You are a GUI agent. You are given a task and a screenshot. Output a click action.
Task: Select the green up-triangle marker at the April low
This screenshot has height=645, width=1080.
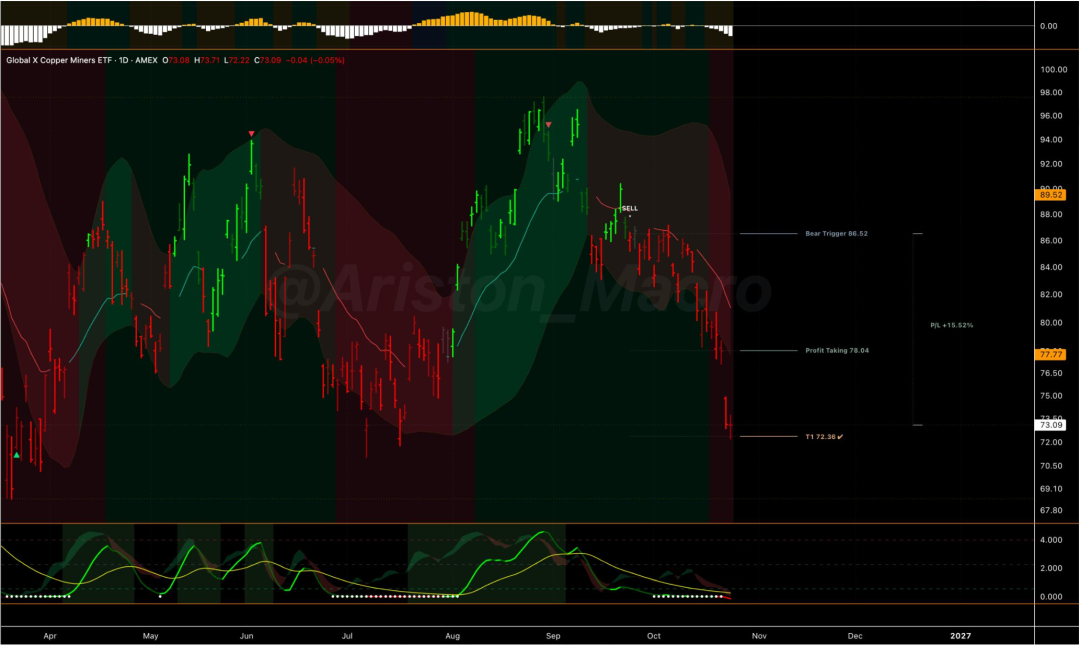pyautogui.click(x=17, y=455)
